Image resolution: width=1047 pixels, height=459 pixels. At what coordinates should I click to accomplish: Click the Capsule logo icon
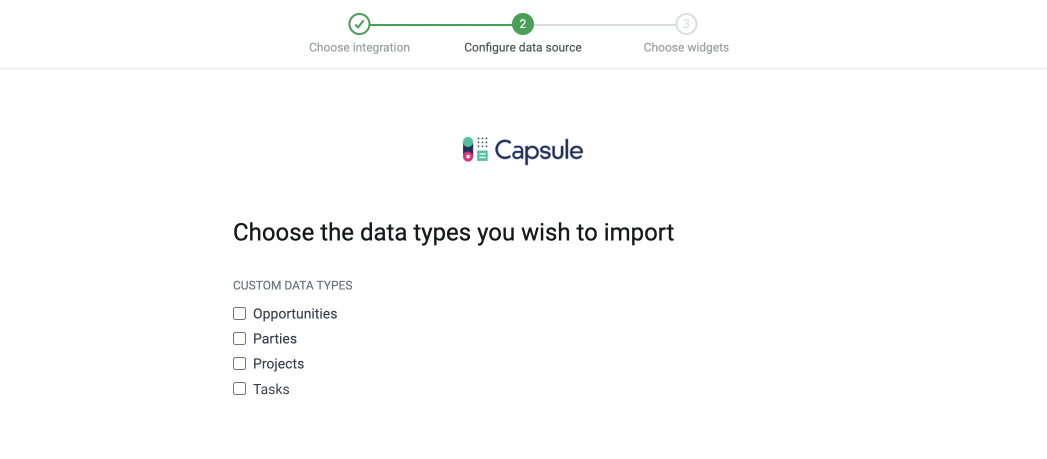coord(475,150)
